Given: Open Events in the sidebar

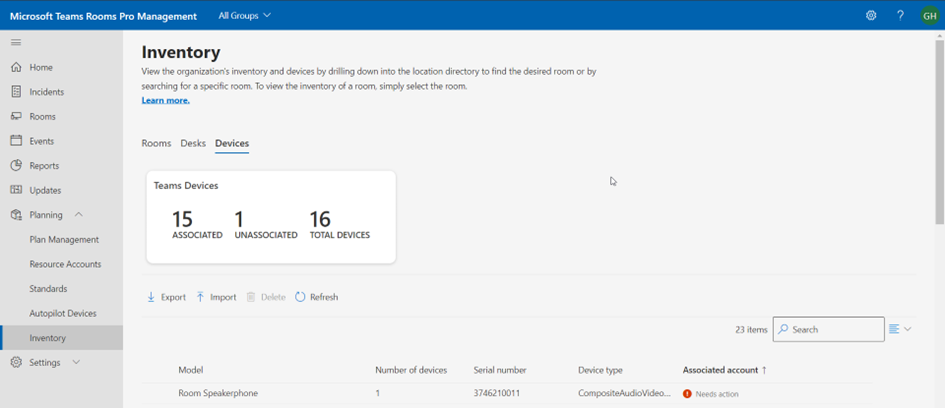Looking at the screenshot, I should (x=42, y=141).
